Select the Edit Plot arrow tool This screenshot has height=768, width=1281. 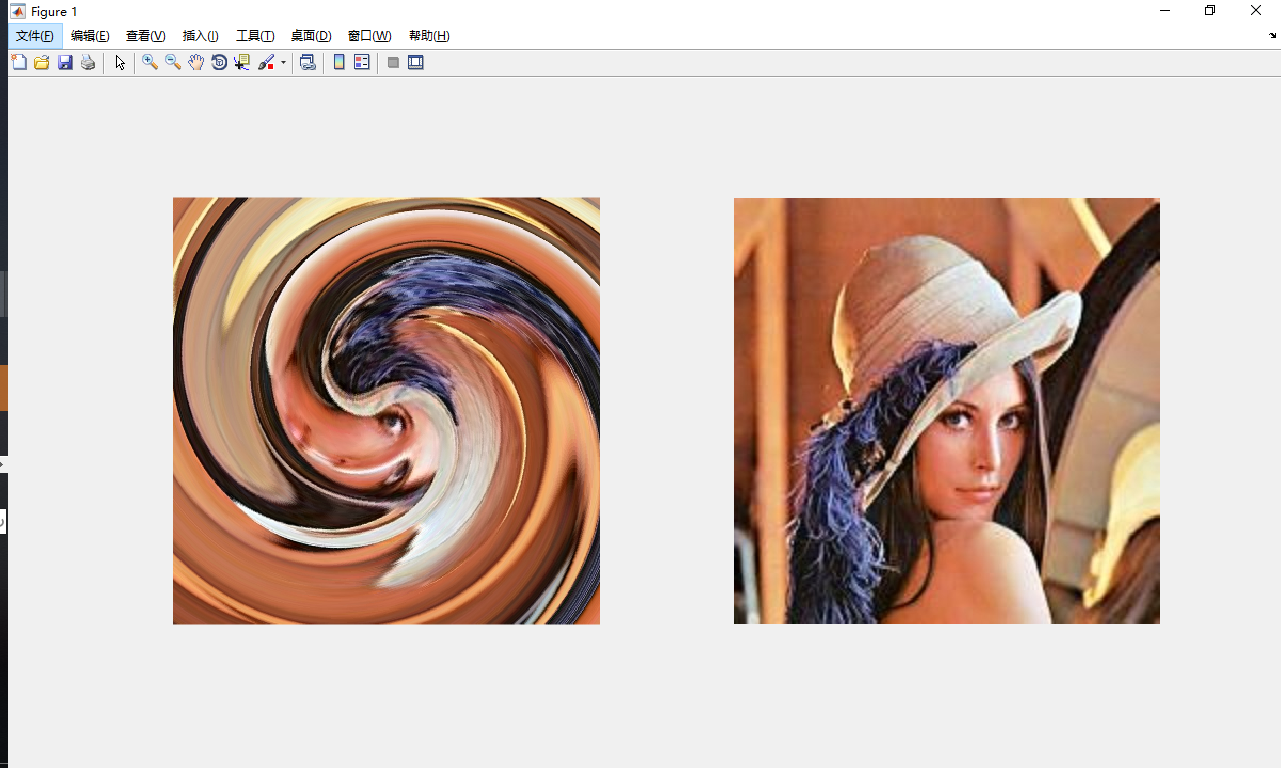pyautogui.click(x=120, y=62)
